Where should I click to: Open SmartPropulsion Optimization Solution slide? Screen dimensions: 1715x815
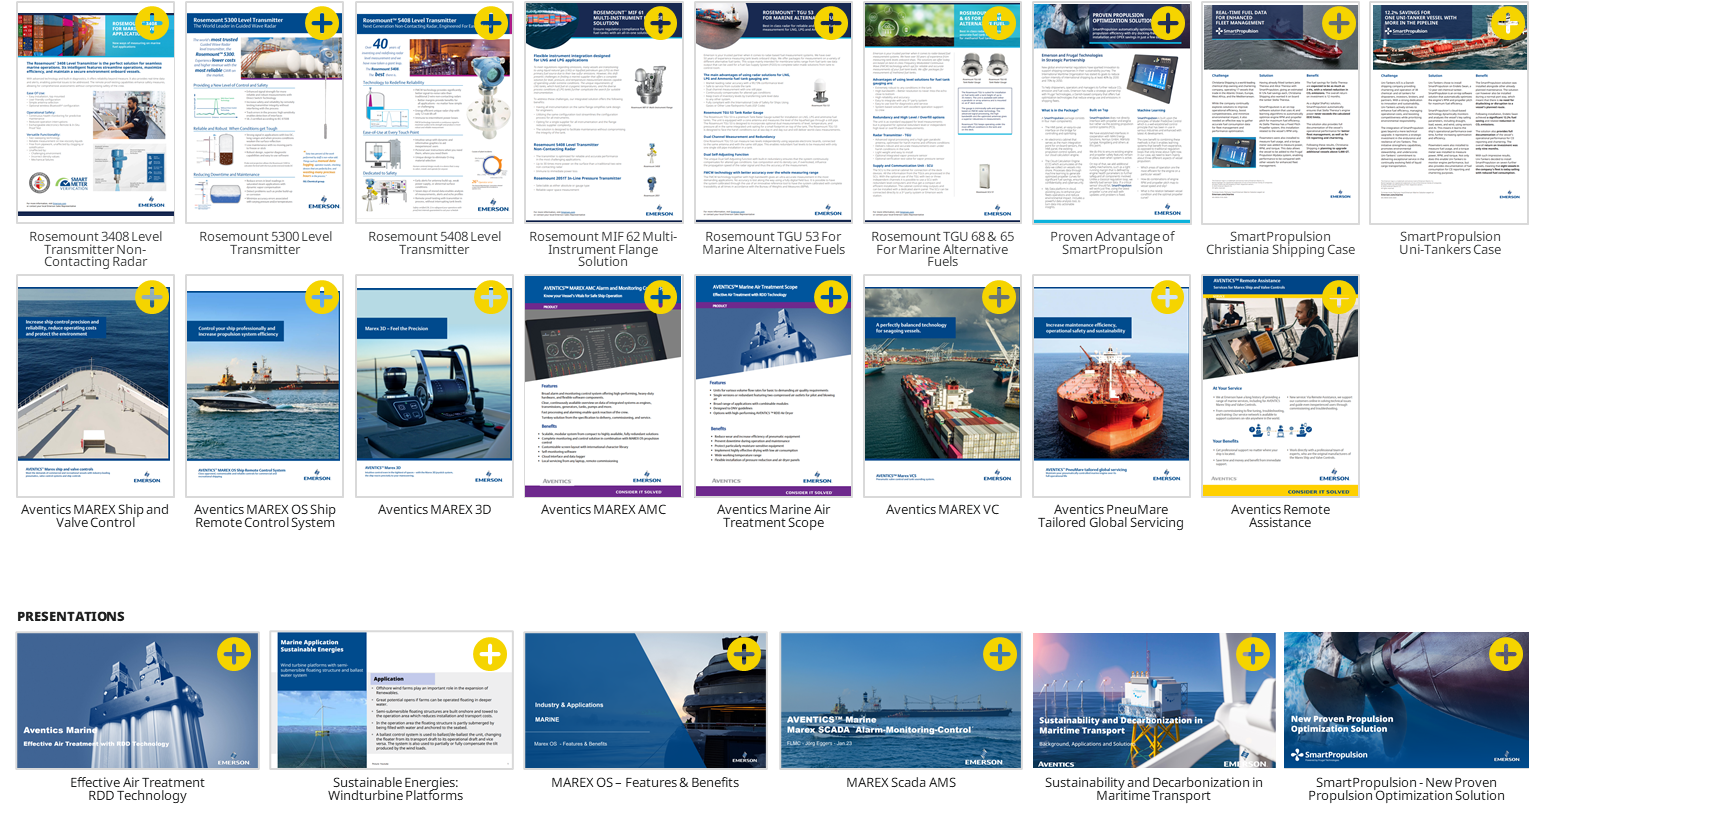(x=1407, y=700)
